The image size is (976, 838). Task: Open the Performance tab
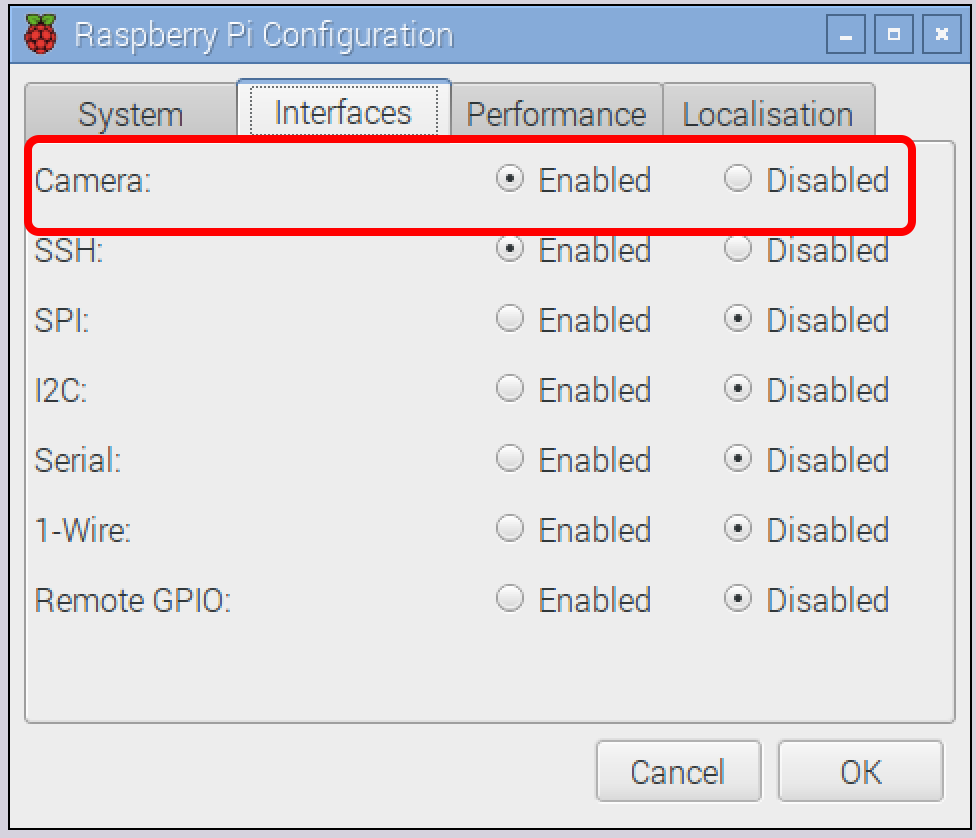556,114
